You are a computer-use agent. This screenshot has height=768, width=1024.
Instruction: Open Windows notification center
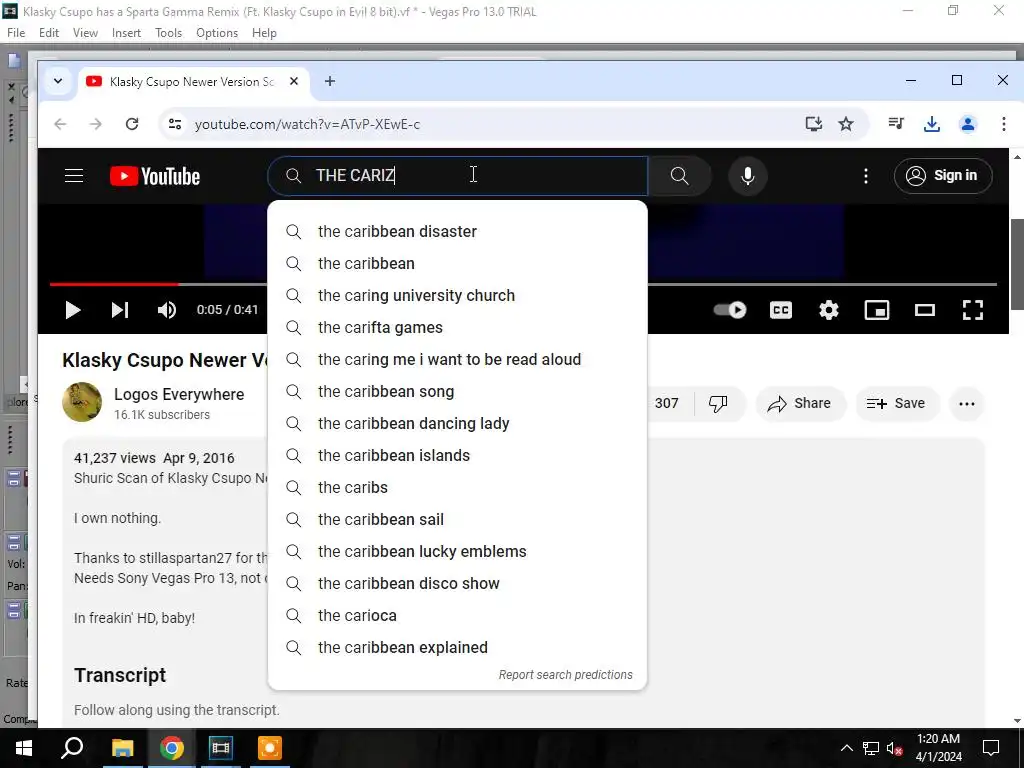coord(991,748)
